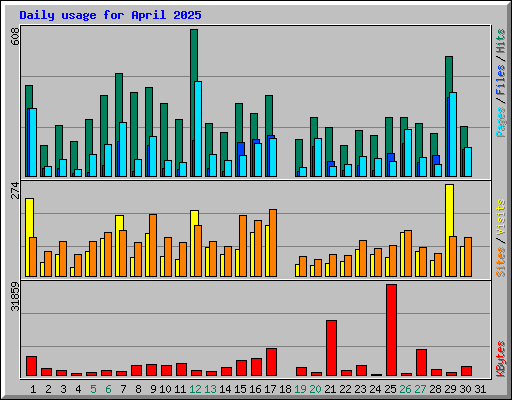Click day label 3 on the x-axis
Viewport: 512px width, 400px height.
[63, 389]
